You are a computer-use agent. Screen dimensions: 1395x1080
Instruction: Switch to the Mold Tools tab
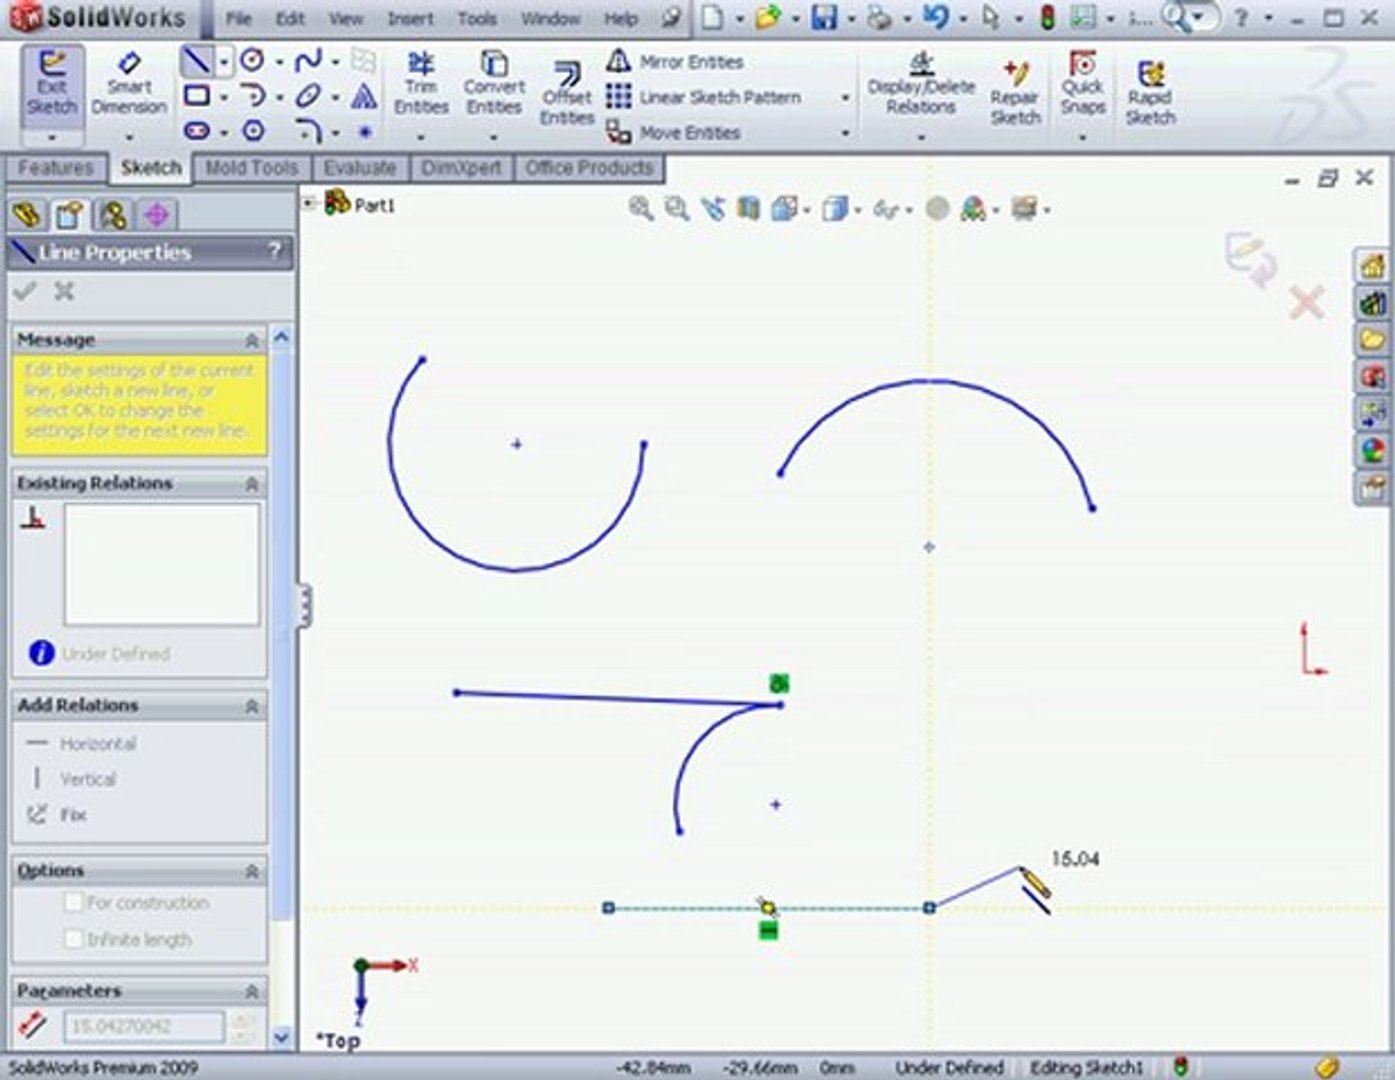[252, 167]
